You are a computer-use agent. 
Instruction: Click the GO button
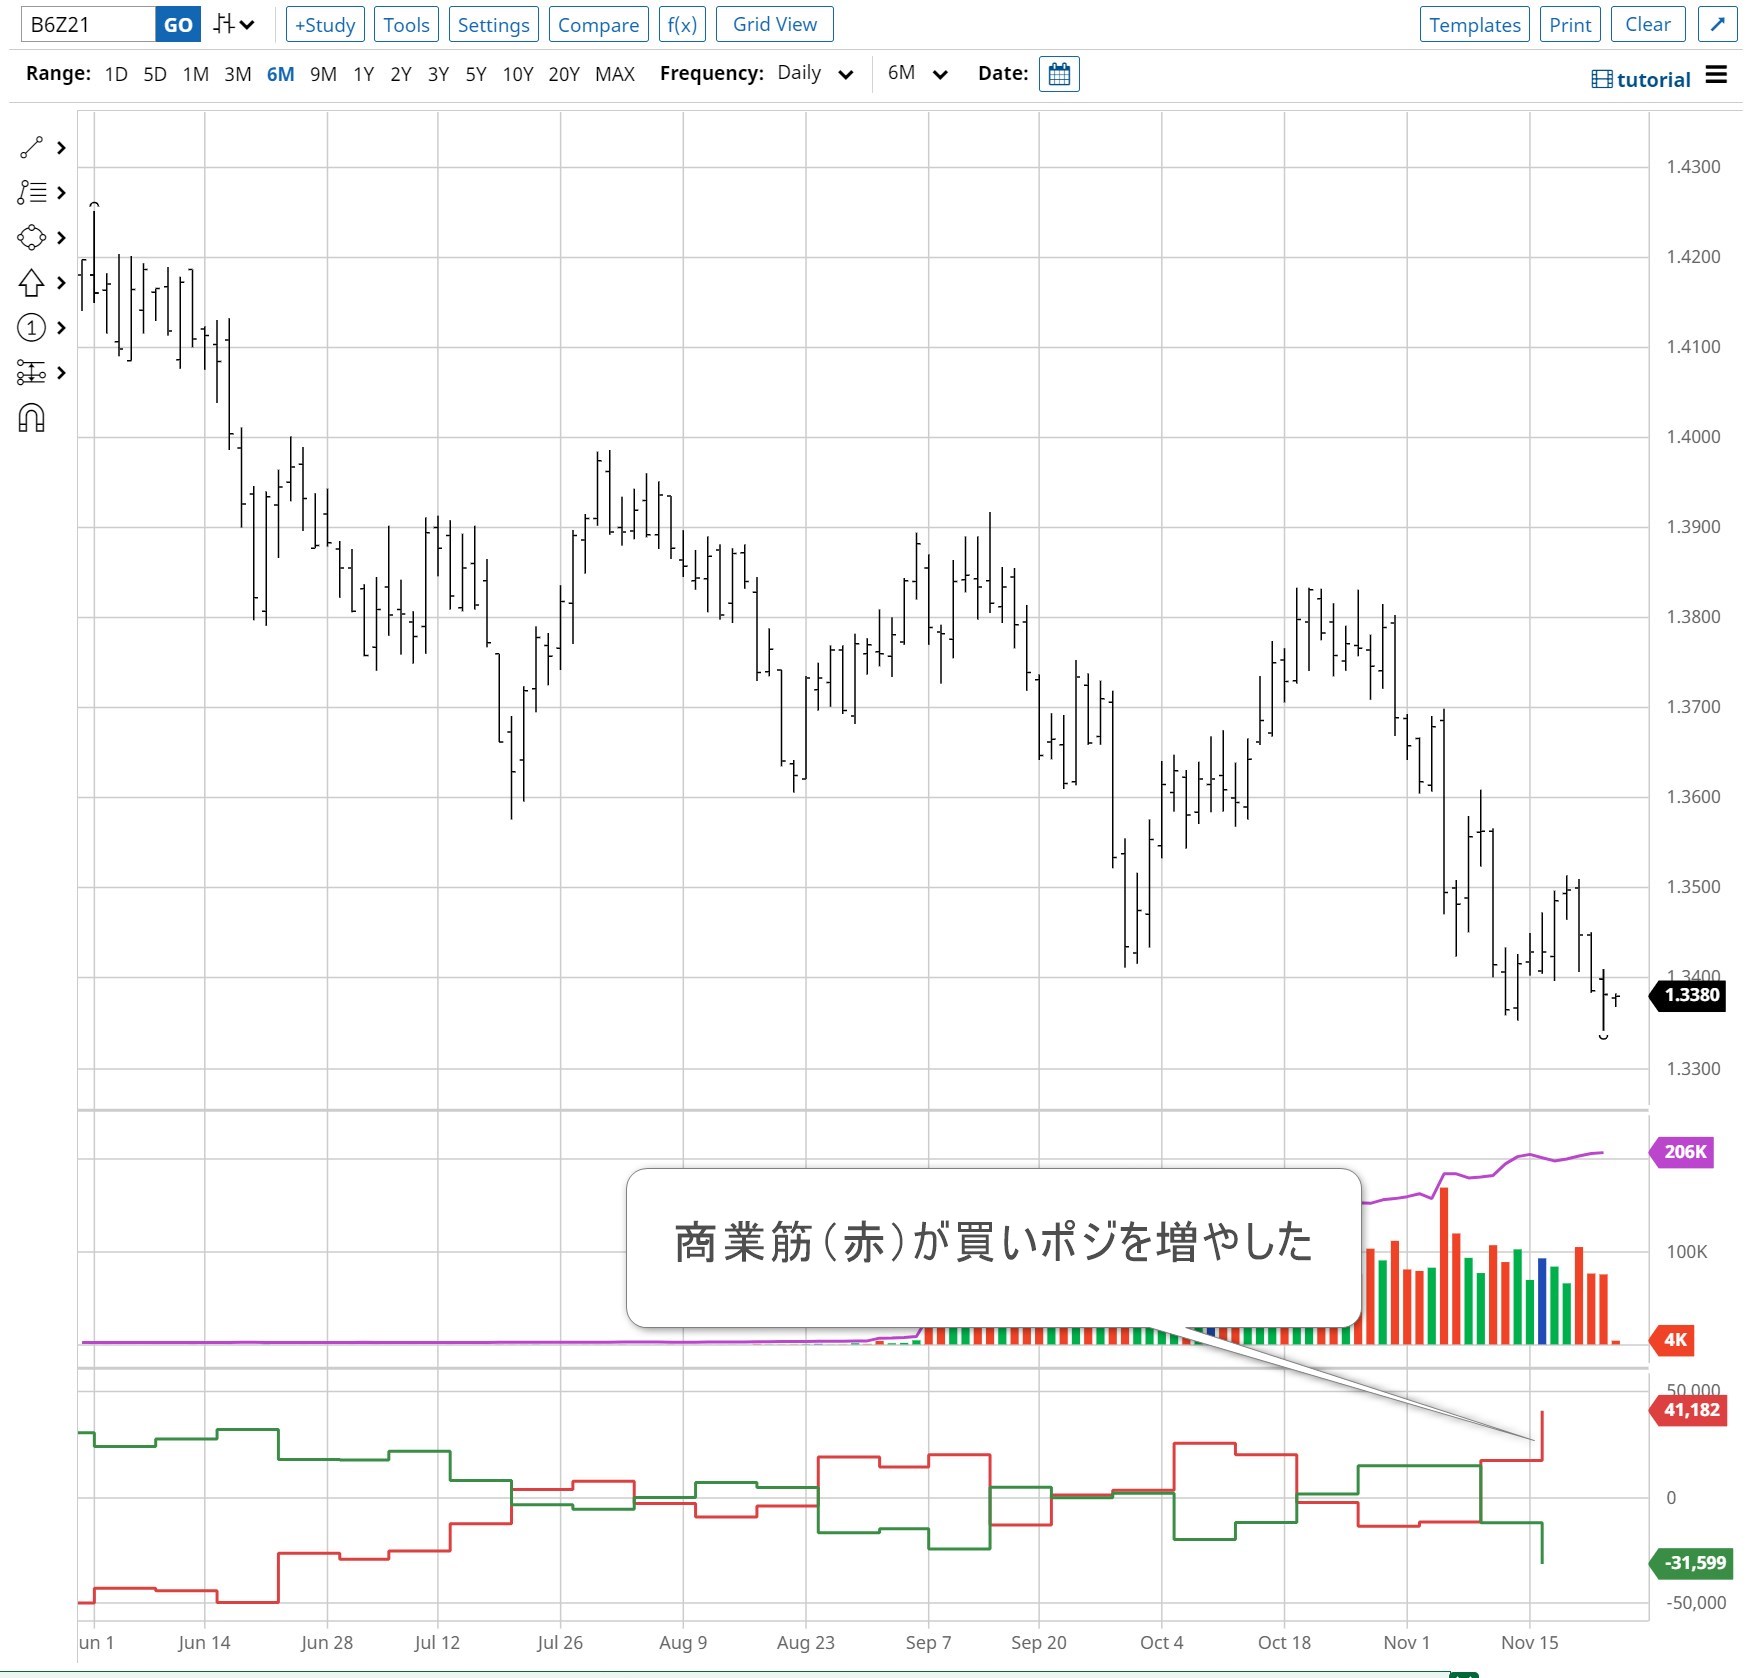tap(178, 24)
